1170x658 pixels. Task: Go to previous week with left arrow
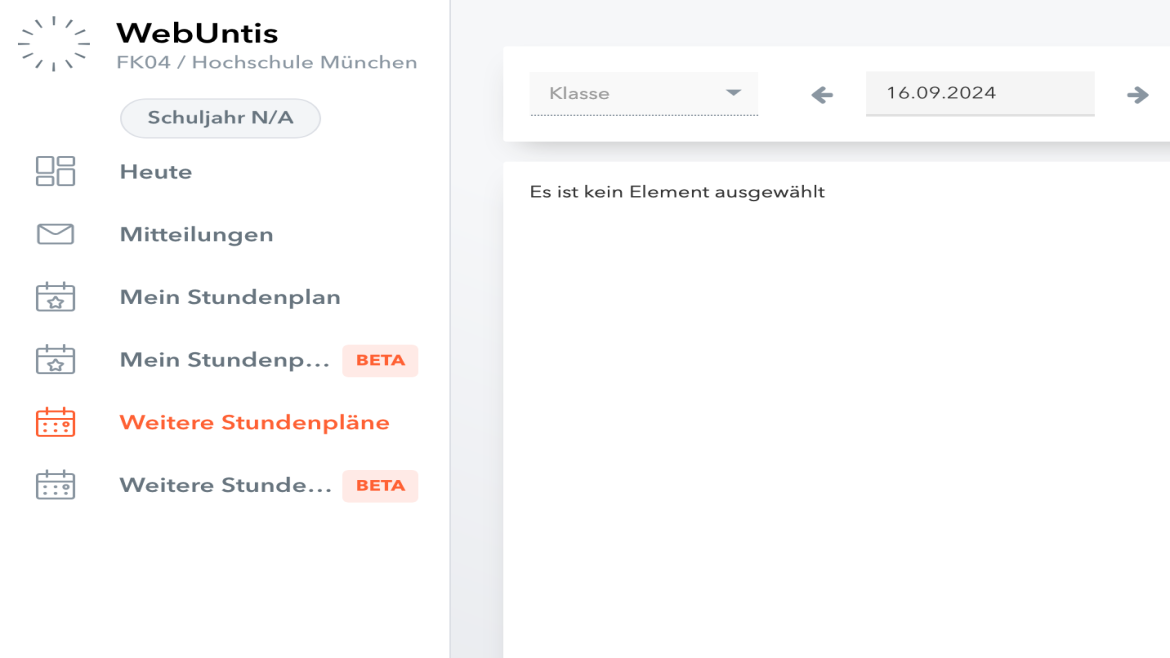click(822, 95)
